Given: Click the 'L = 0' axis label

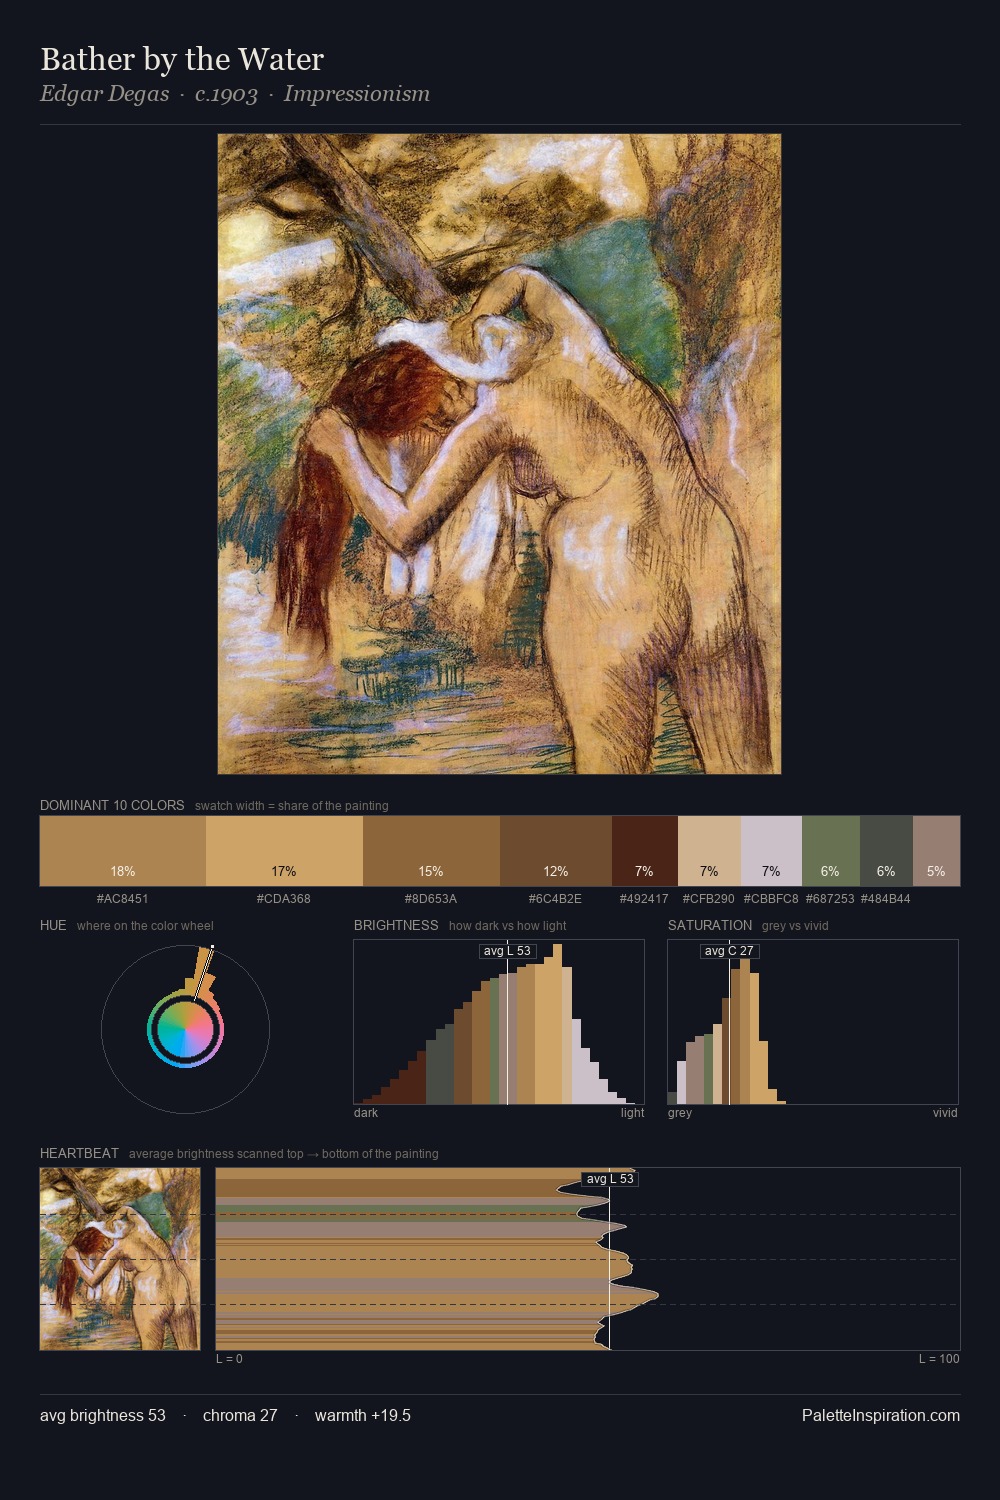Looking at the screenshot, I should pyautogui.click(x=230, y=1359).
